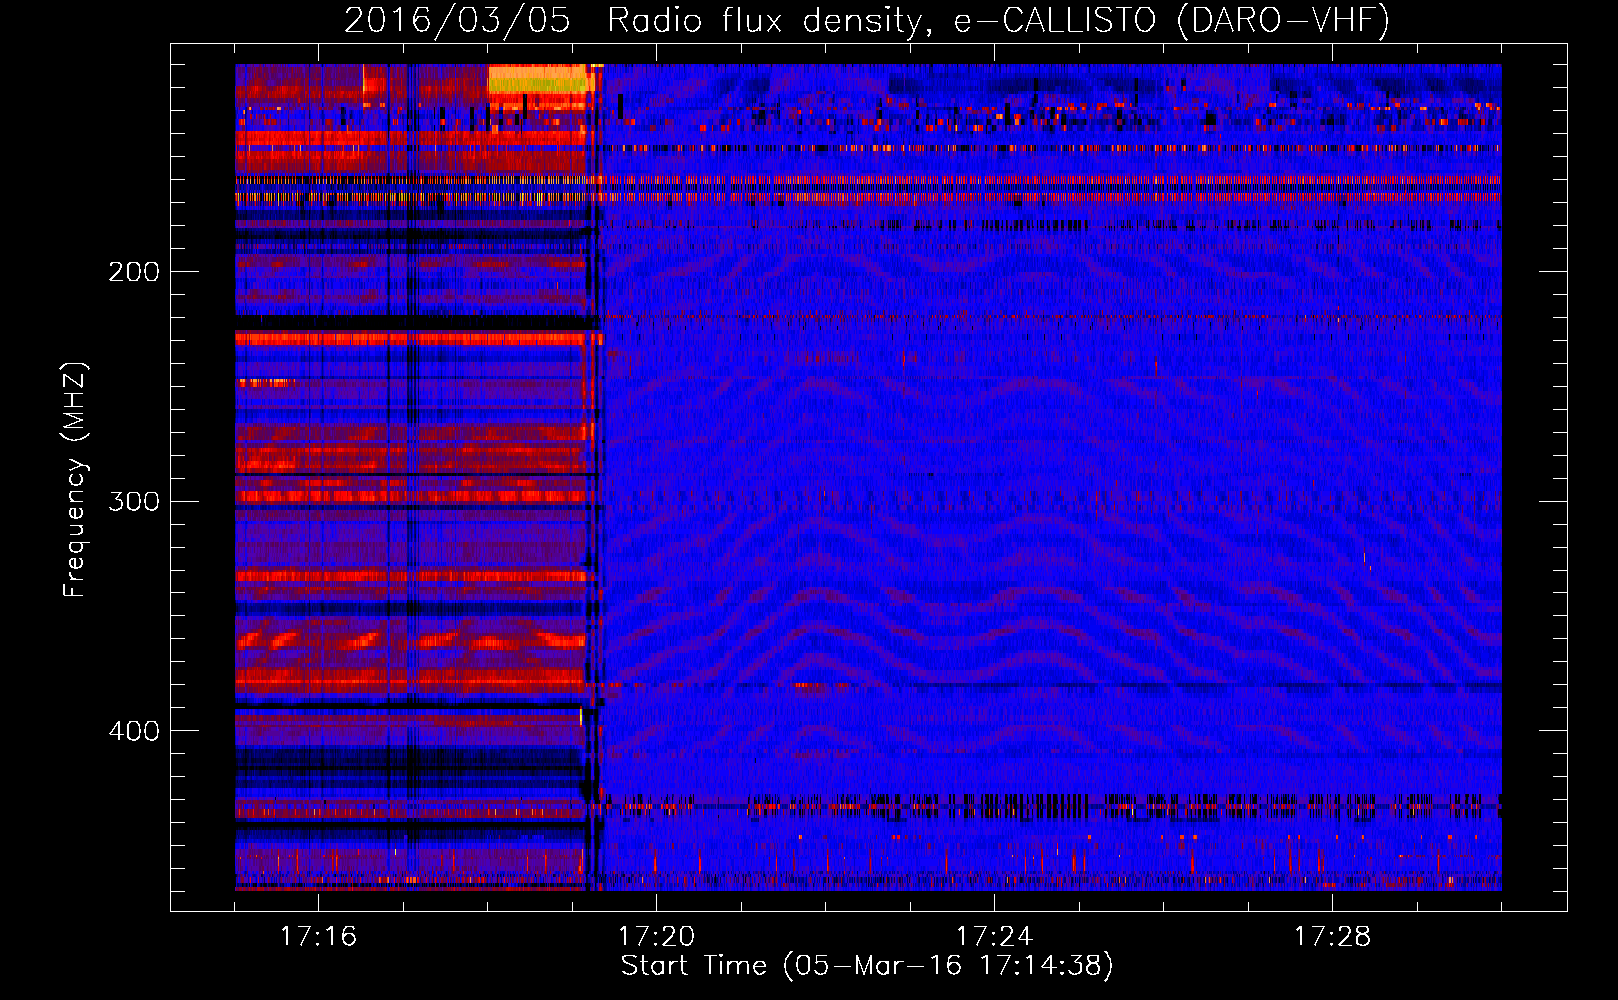1618x1000 pixels.
Task: Click the Start Time axis caption
Action: 867,966
